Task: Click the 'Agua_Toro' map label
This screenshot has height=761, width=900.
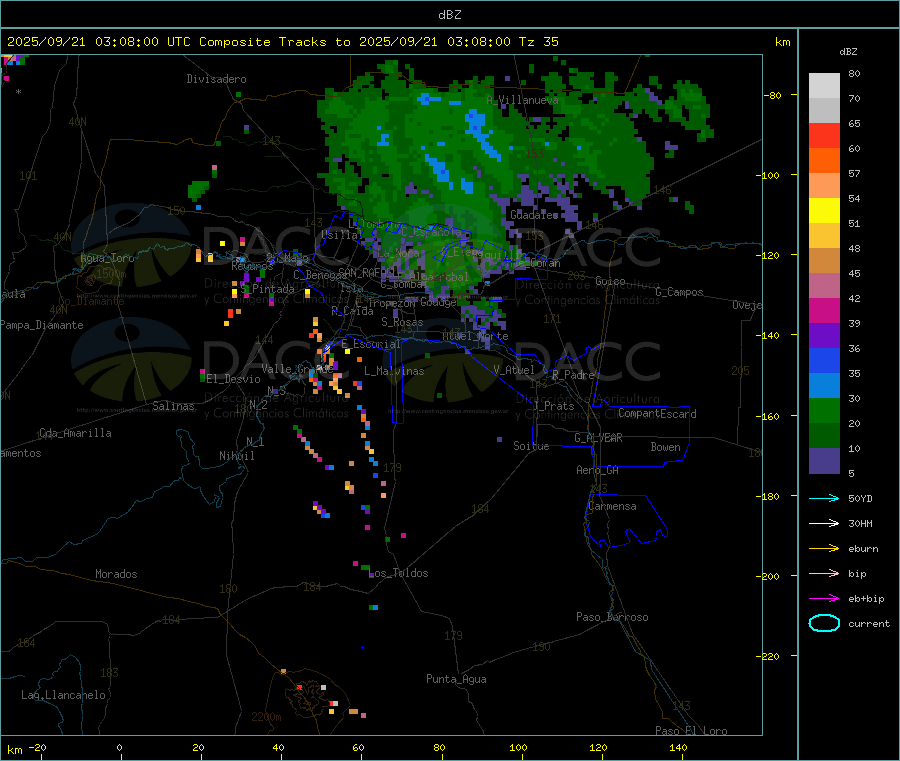Action: click(x=107, y=258)
